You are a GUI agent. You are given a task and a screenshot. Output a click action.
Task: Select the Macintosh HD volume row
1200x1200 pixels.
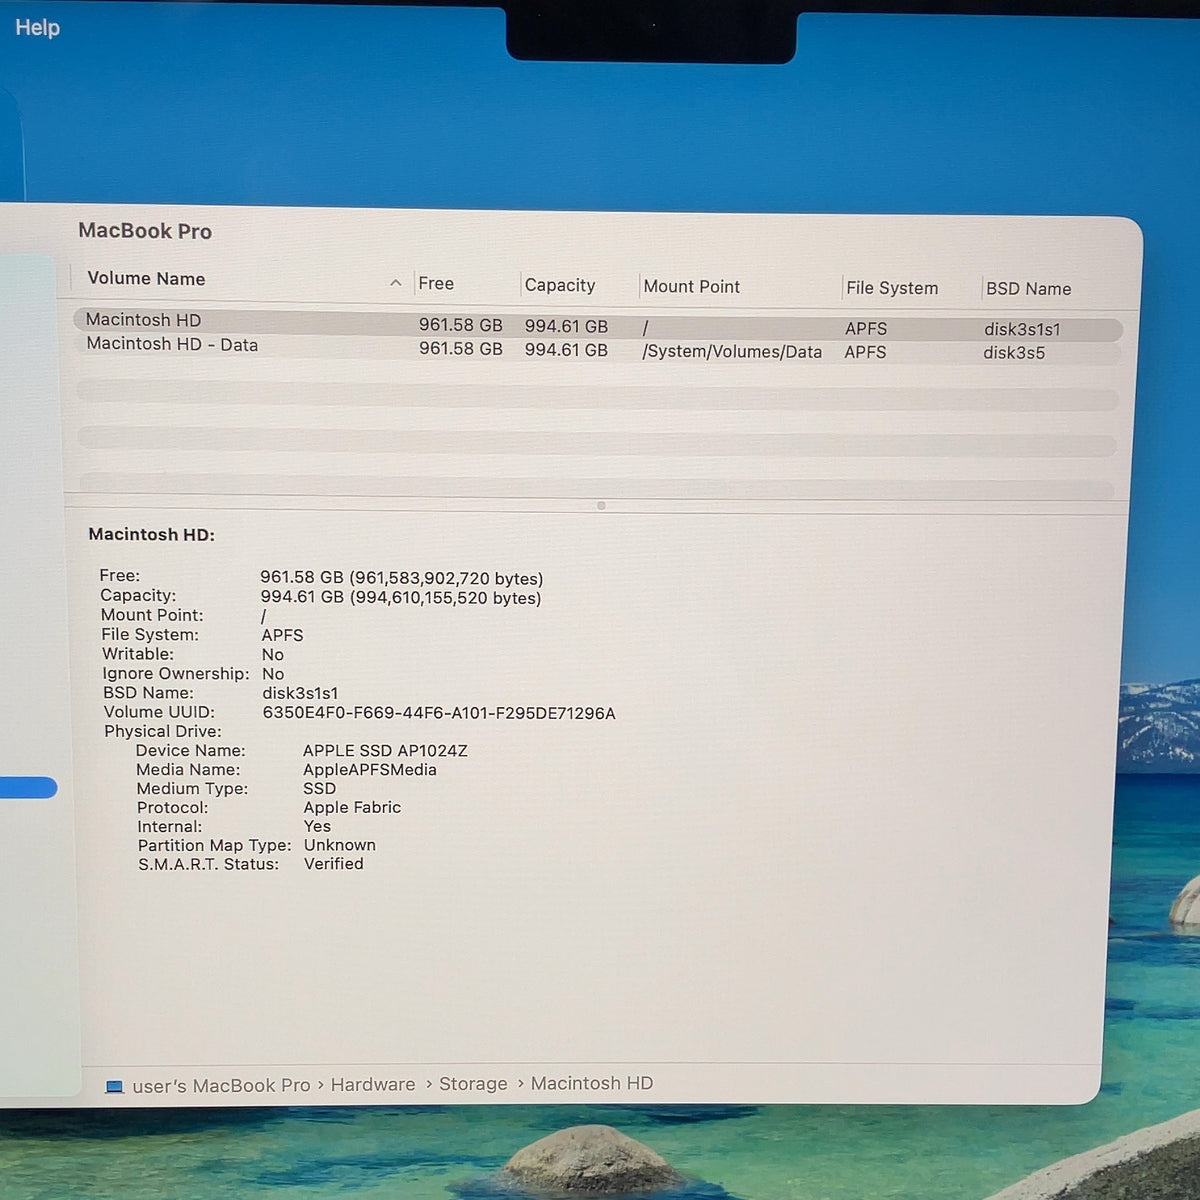click(x=598, y=325)
